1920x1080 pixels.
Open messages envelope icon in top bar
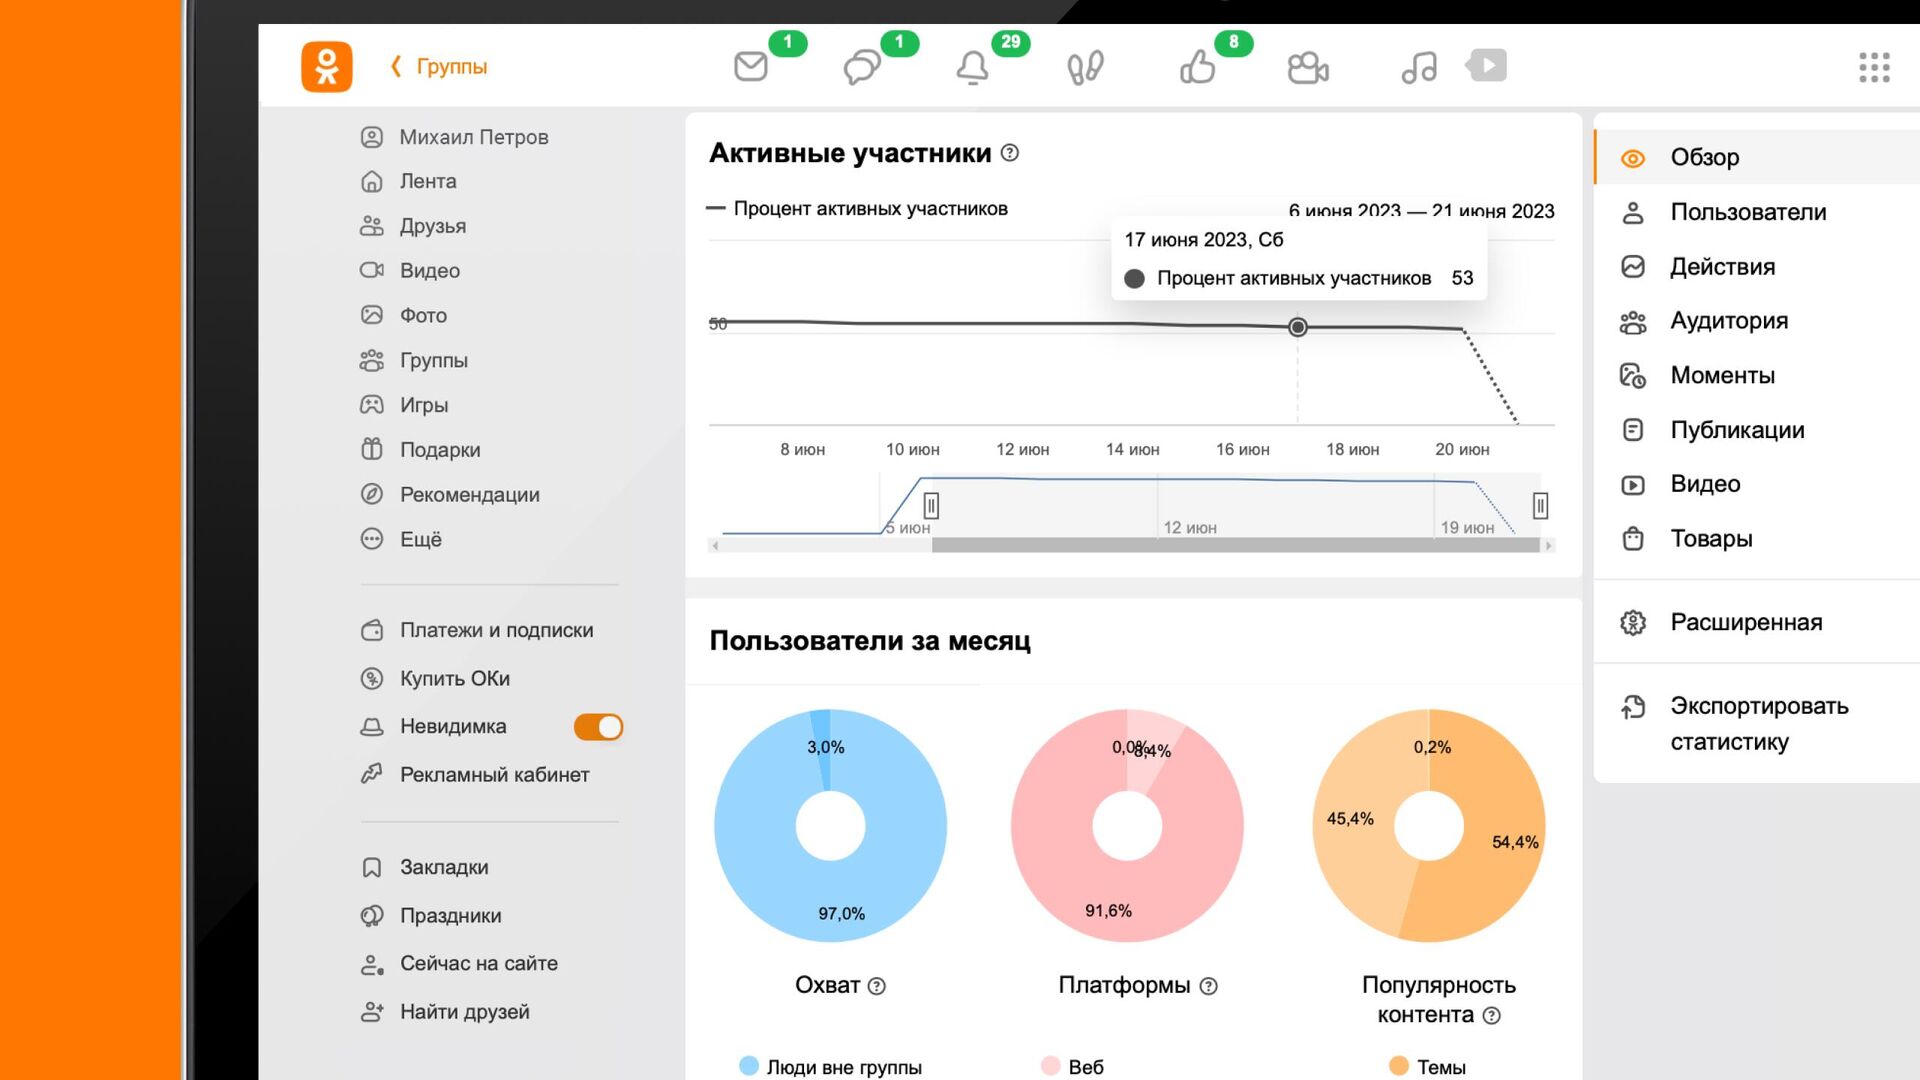click(x=751, y=67)
